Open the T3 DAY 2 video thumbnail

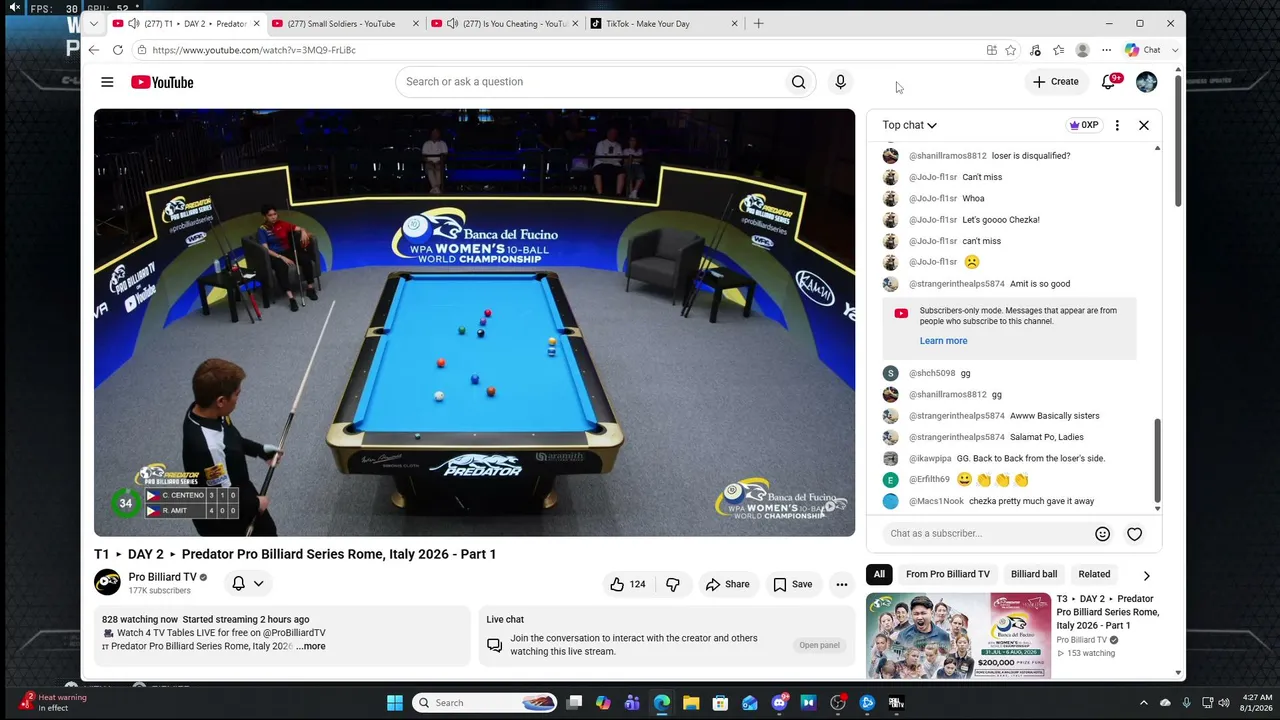pyautogui.click(x=958, y=636)
